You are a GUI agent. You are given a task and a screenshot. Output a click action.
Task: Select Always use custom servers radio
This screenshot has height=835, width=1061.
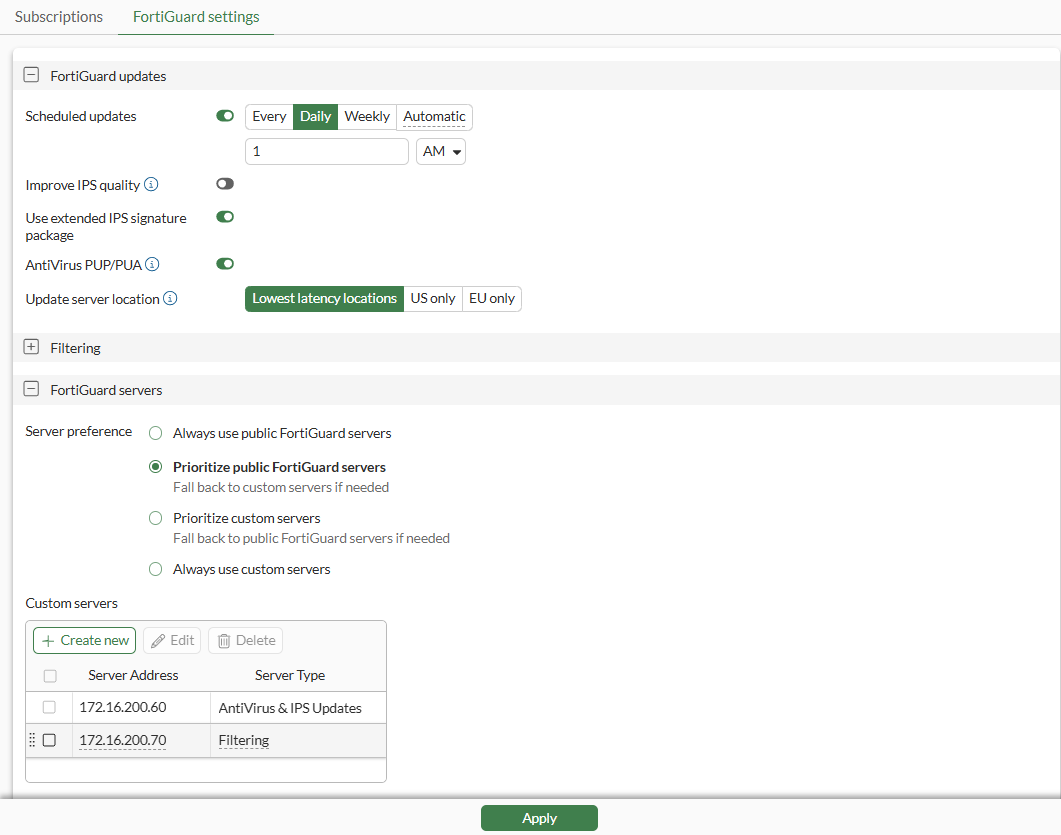pos(156,569)
